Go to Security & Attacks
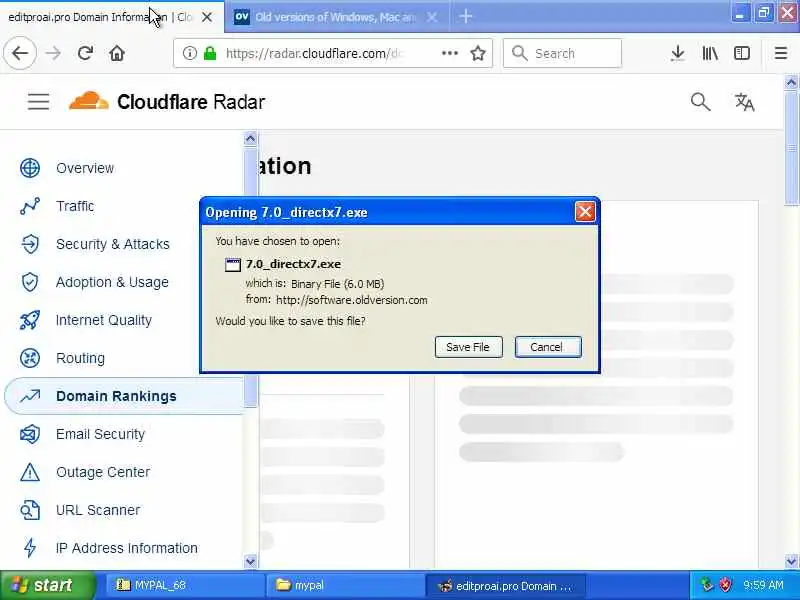Screen dimensions: 800x600 [113, 244]
